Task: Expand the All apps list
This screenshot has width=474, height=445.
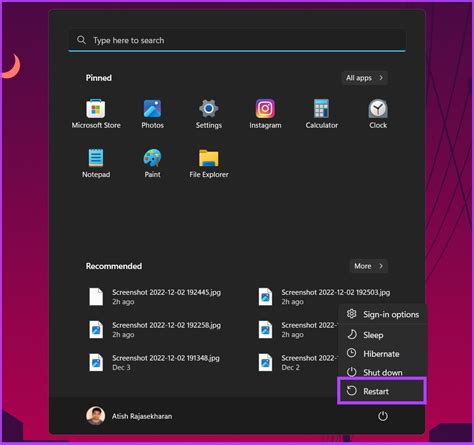Action: 364,78
